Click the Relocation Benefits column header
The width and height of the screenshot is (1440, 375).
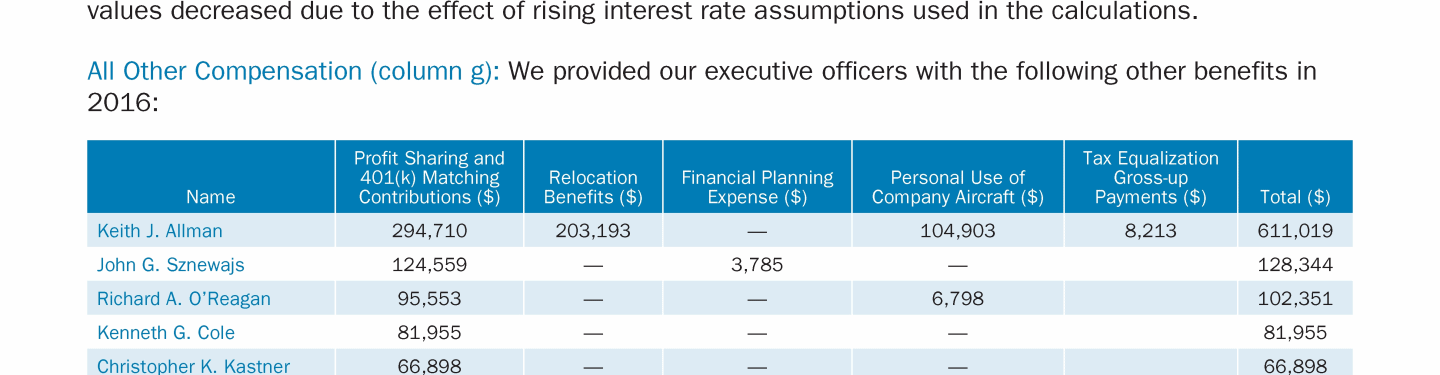tap(593, 187)
